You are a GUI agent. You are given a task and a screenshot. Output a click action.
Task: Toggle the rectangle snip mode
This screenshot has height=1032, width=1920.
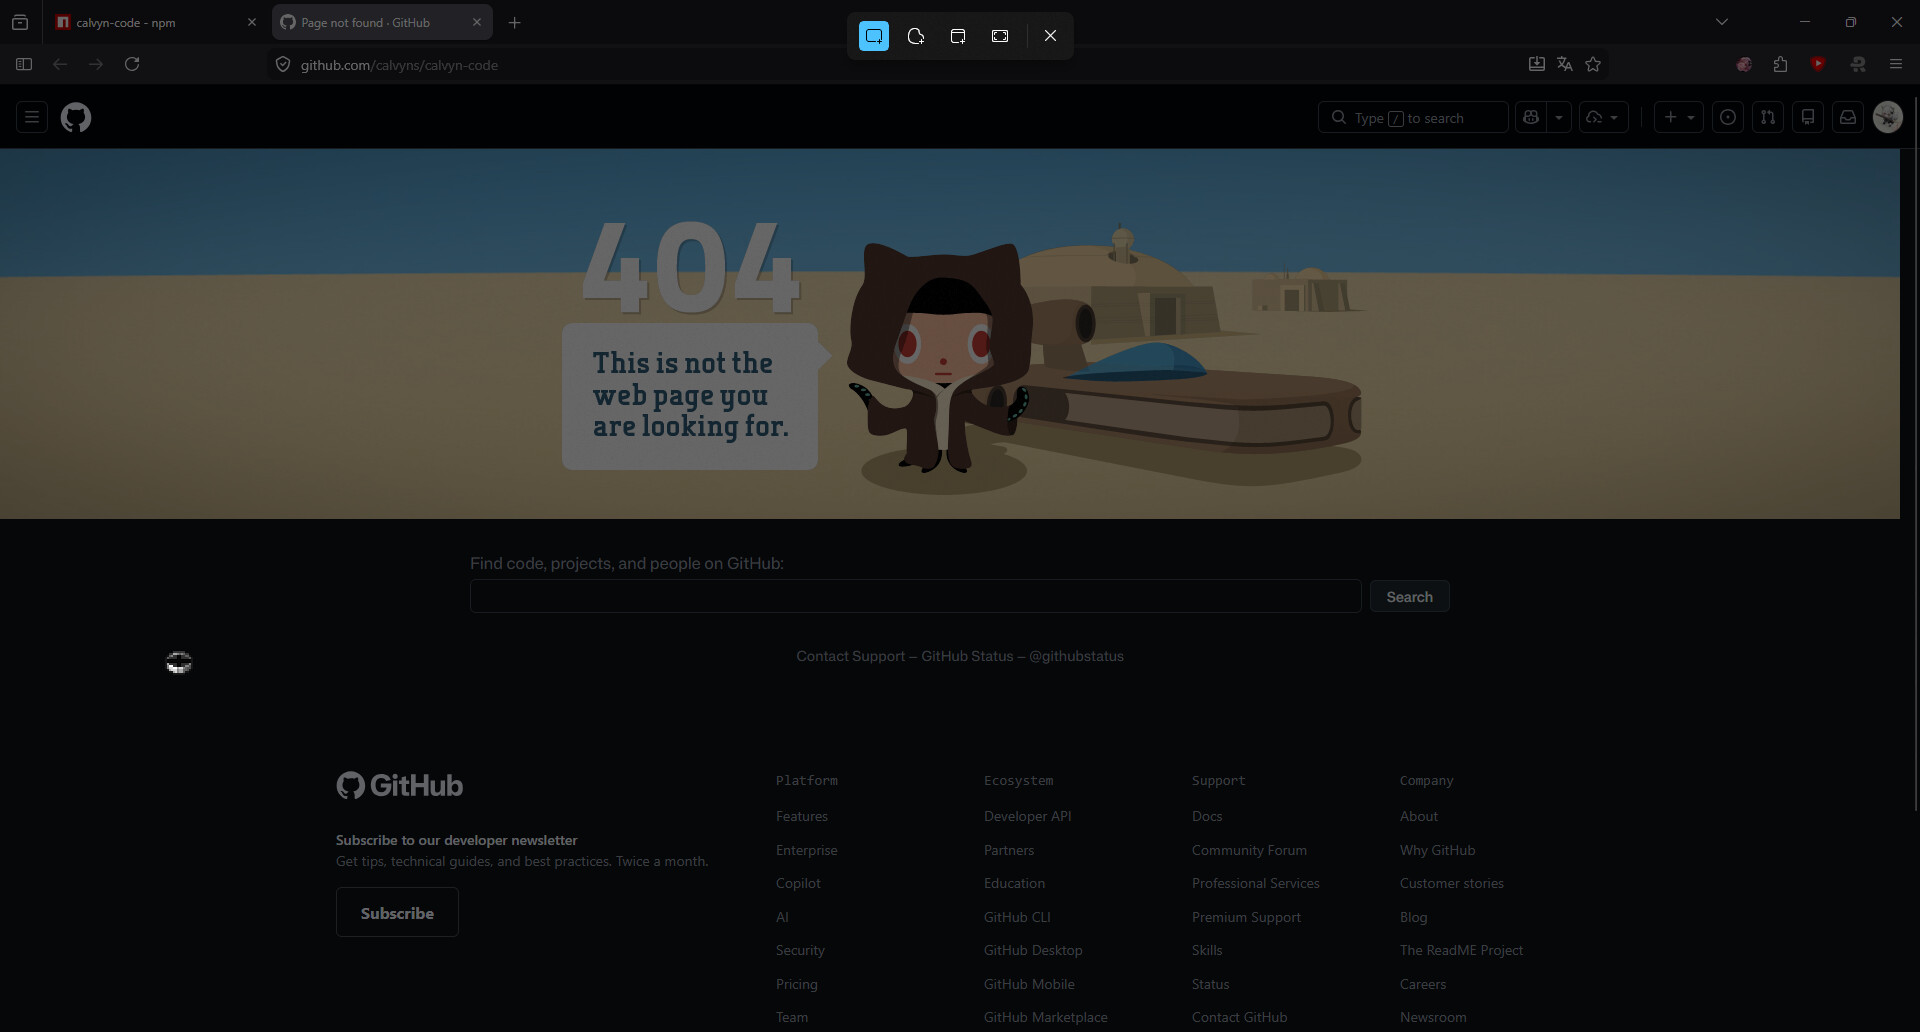click(874, 36)
